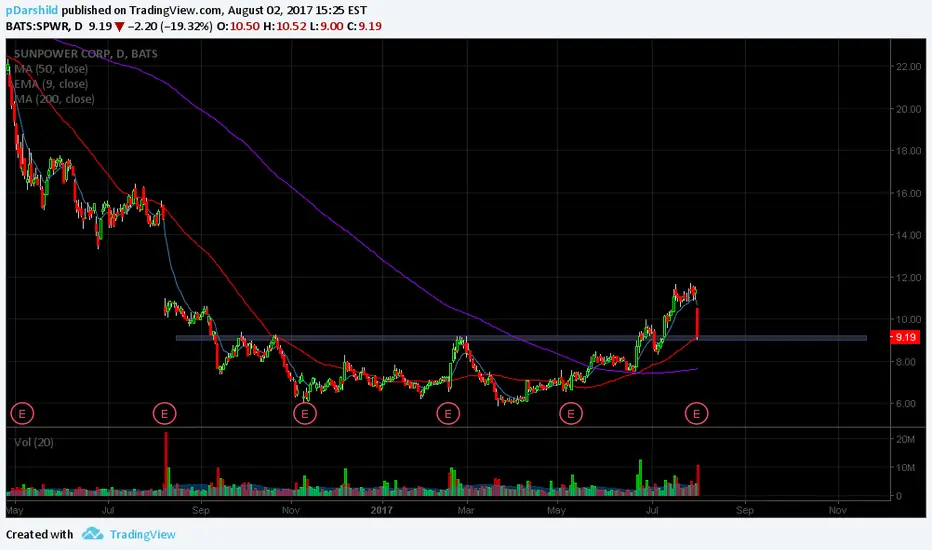Click the −2.20 (−19.32%) change value

point(170,26)
